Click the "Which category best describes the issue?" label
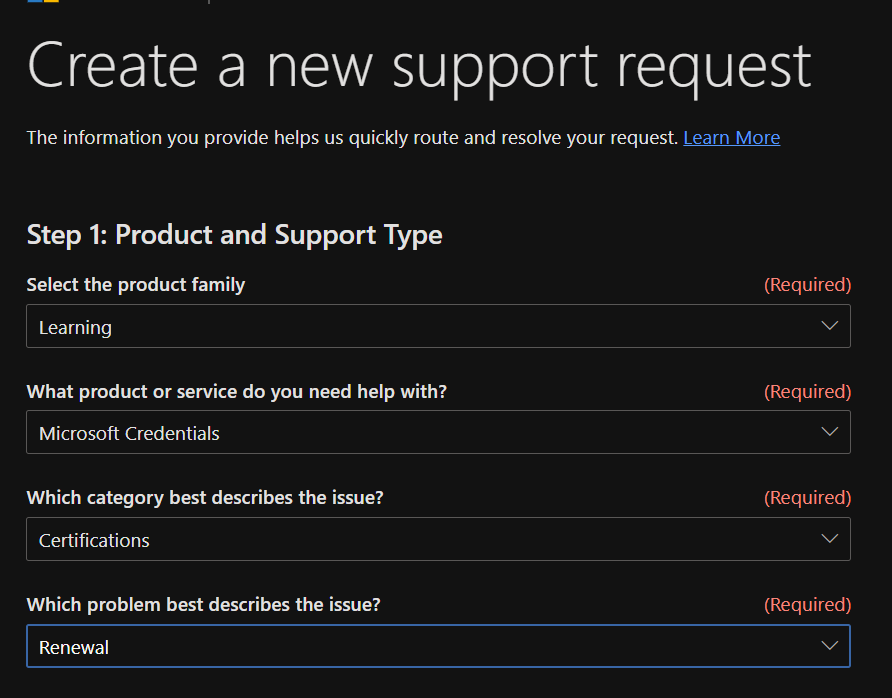892x698 pixels. click(205, 498)
